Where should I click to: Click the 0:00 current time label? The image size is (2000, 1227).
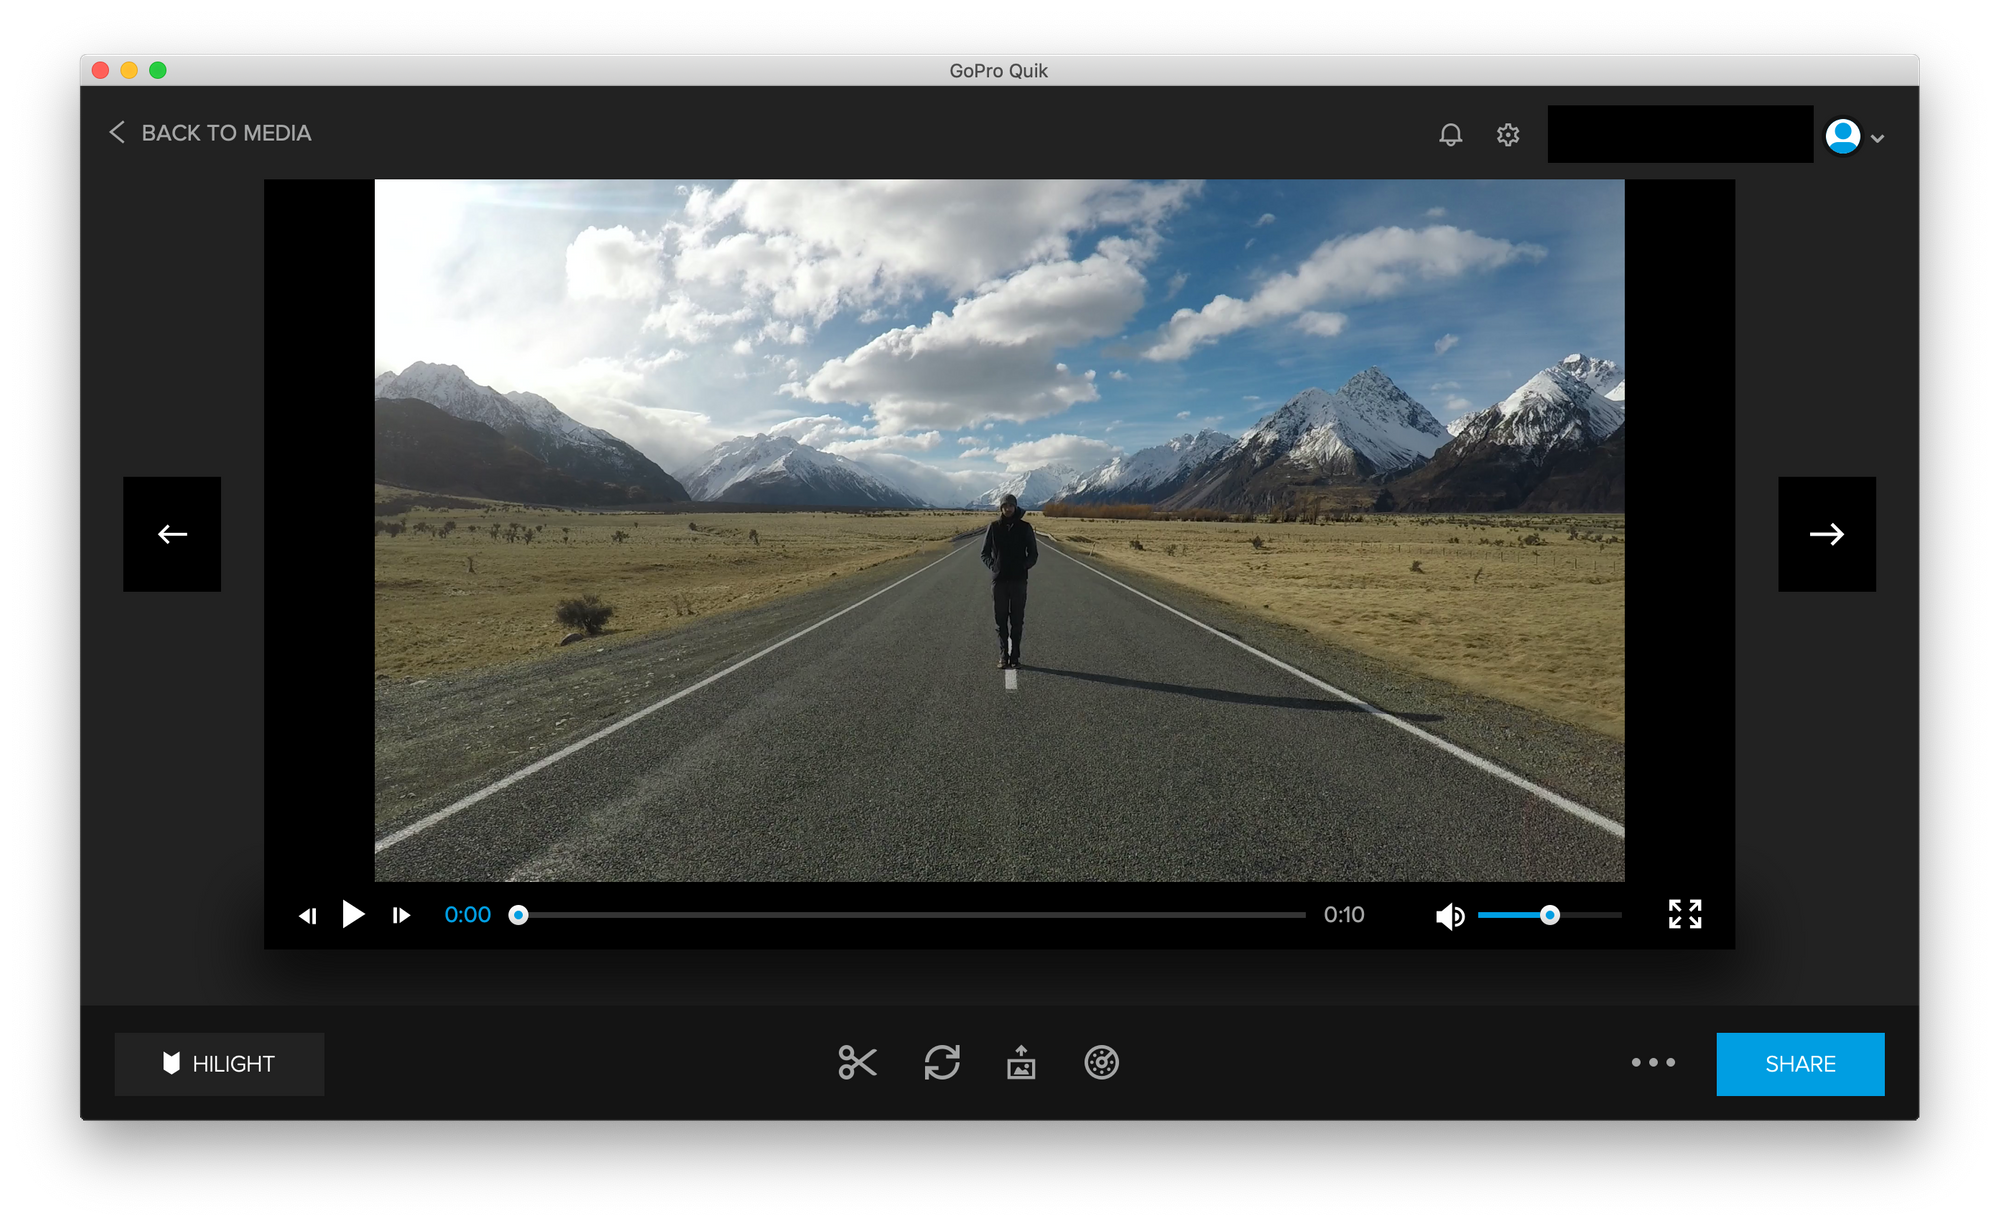pos(467,915)
